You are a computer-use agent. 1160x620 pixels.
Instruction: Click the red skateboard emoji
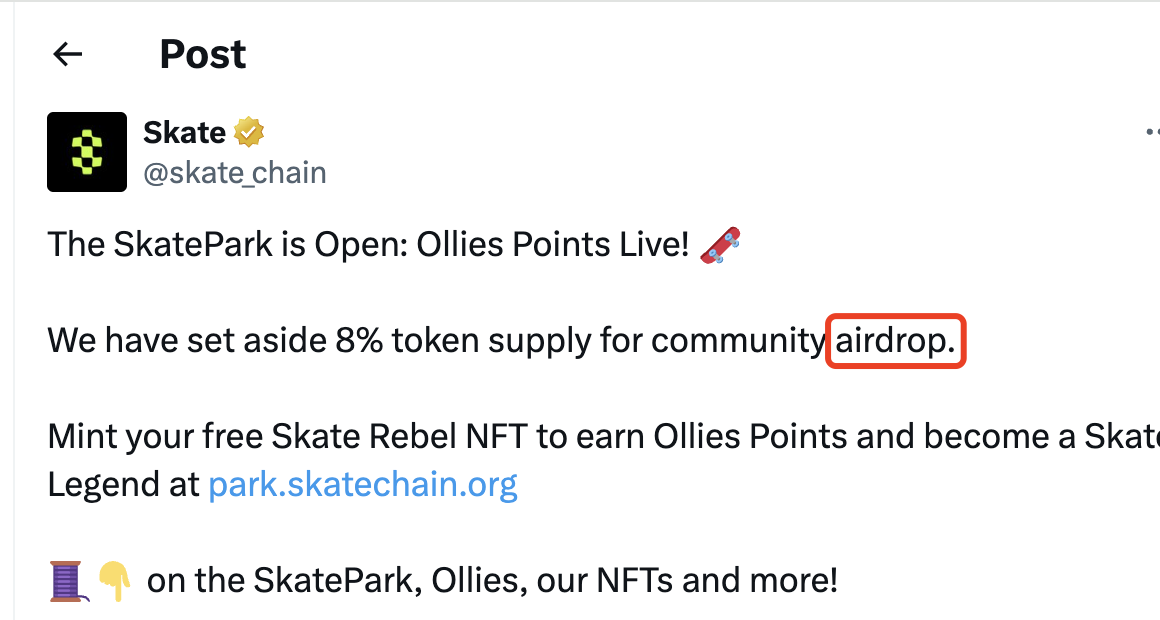(x=721, y=245)
